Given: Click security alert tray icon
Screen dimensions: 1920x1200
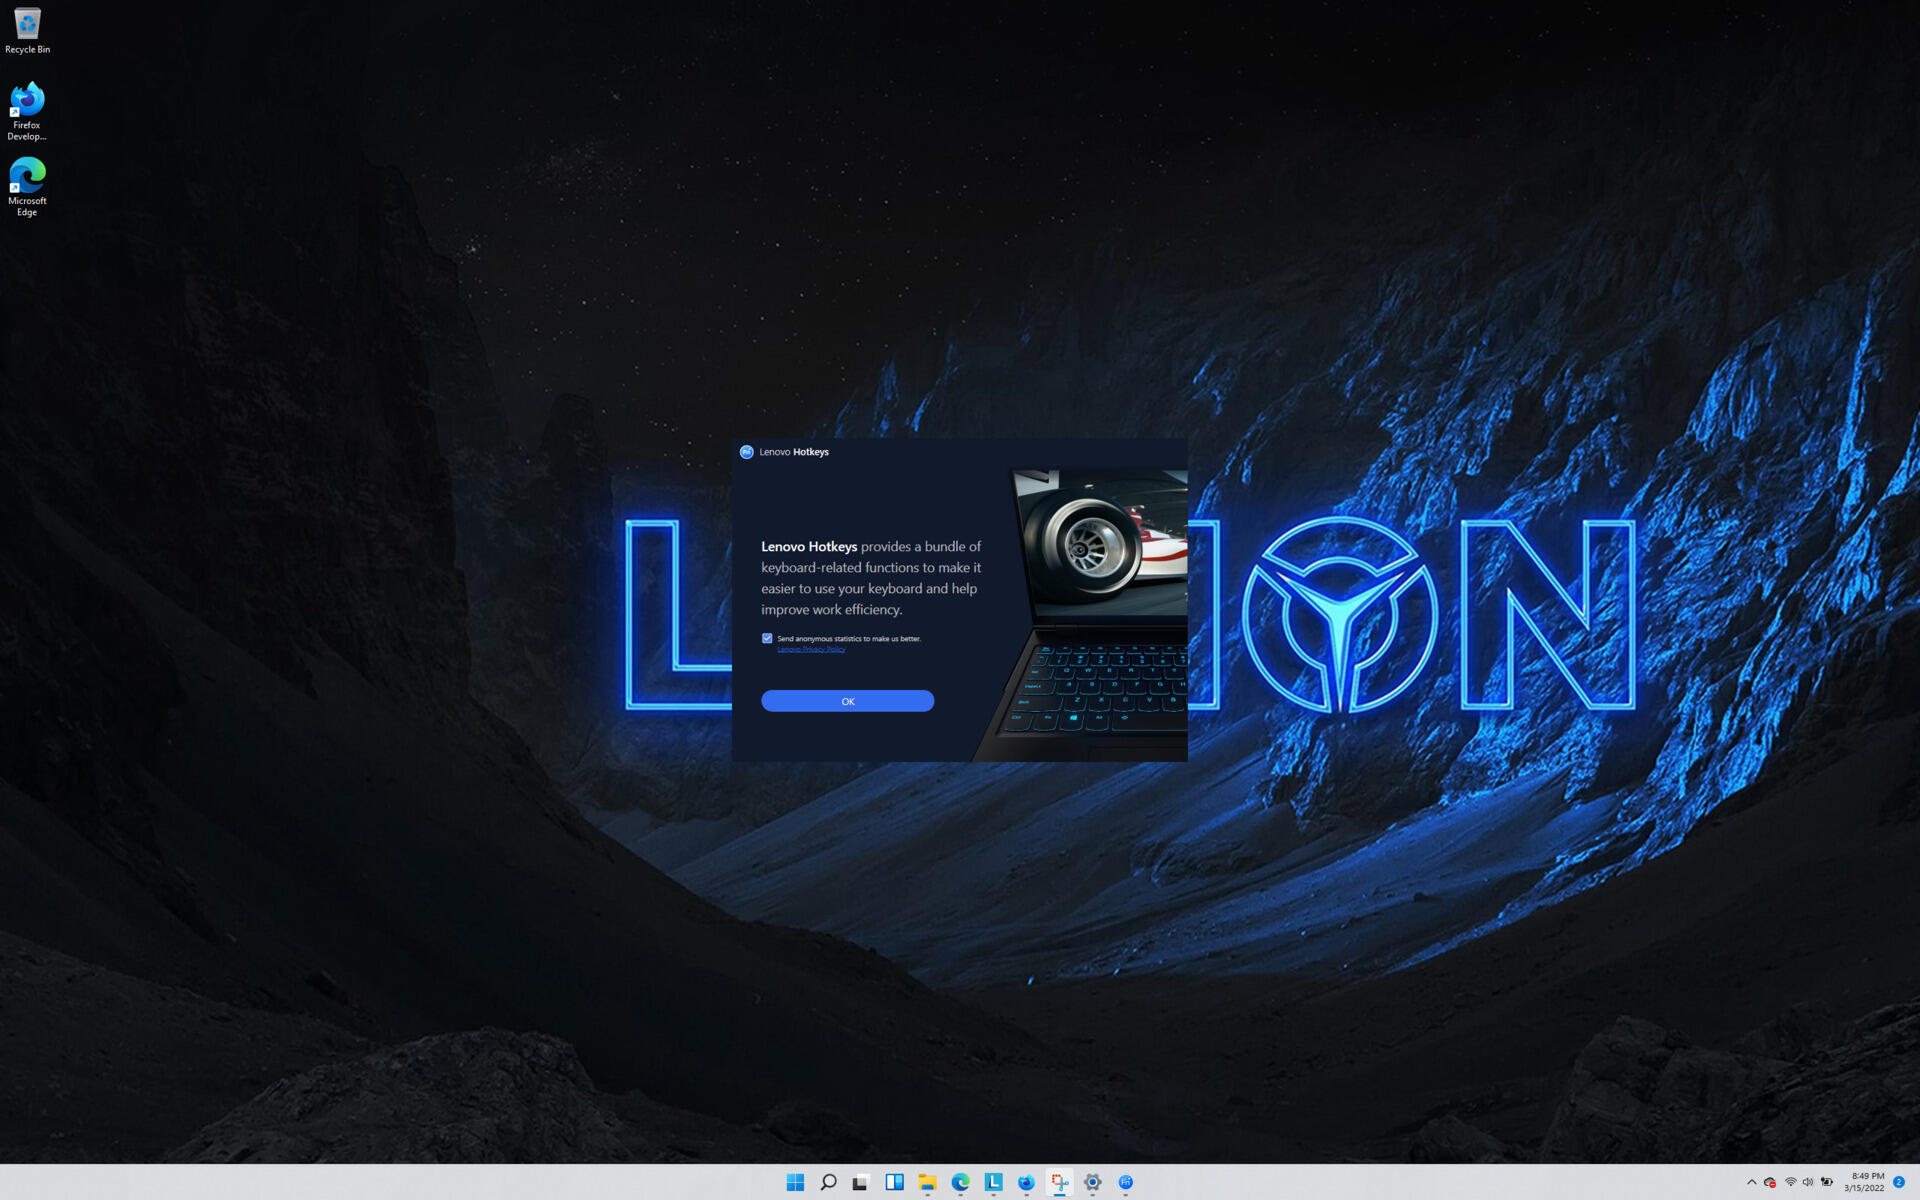Looking at the screenshot, I should (x=1769, y=1182).
